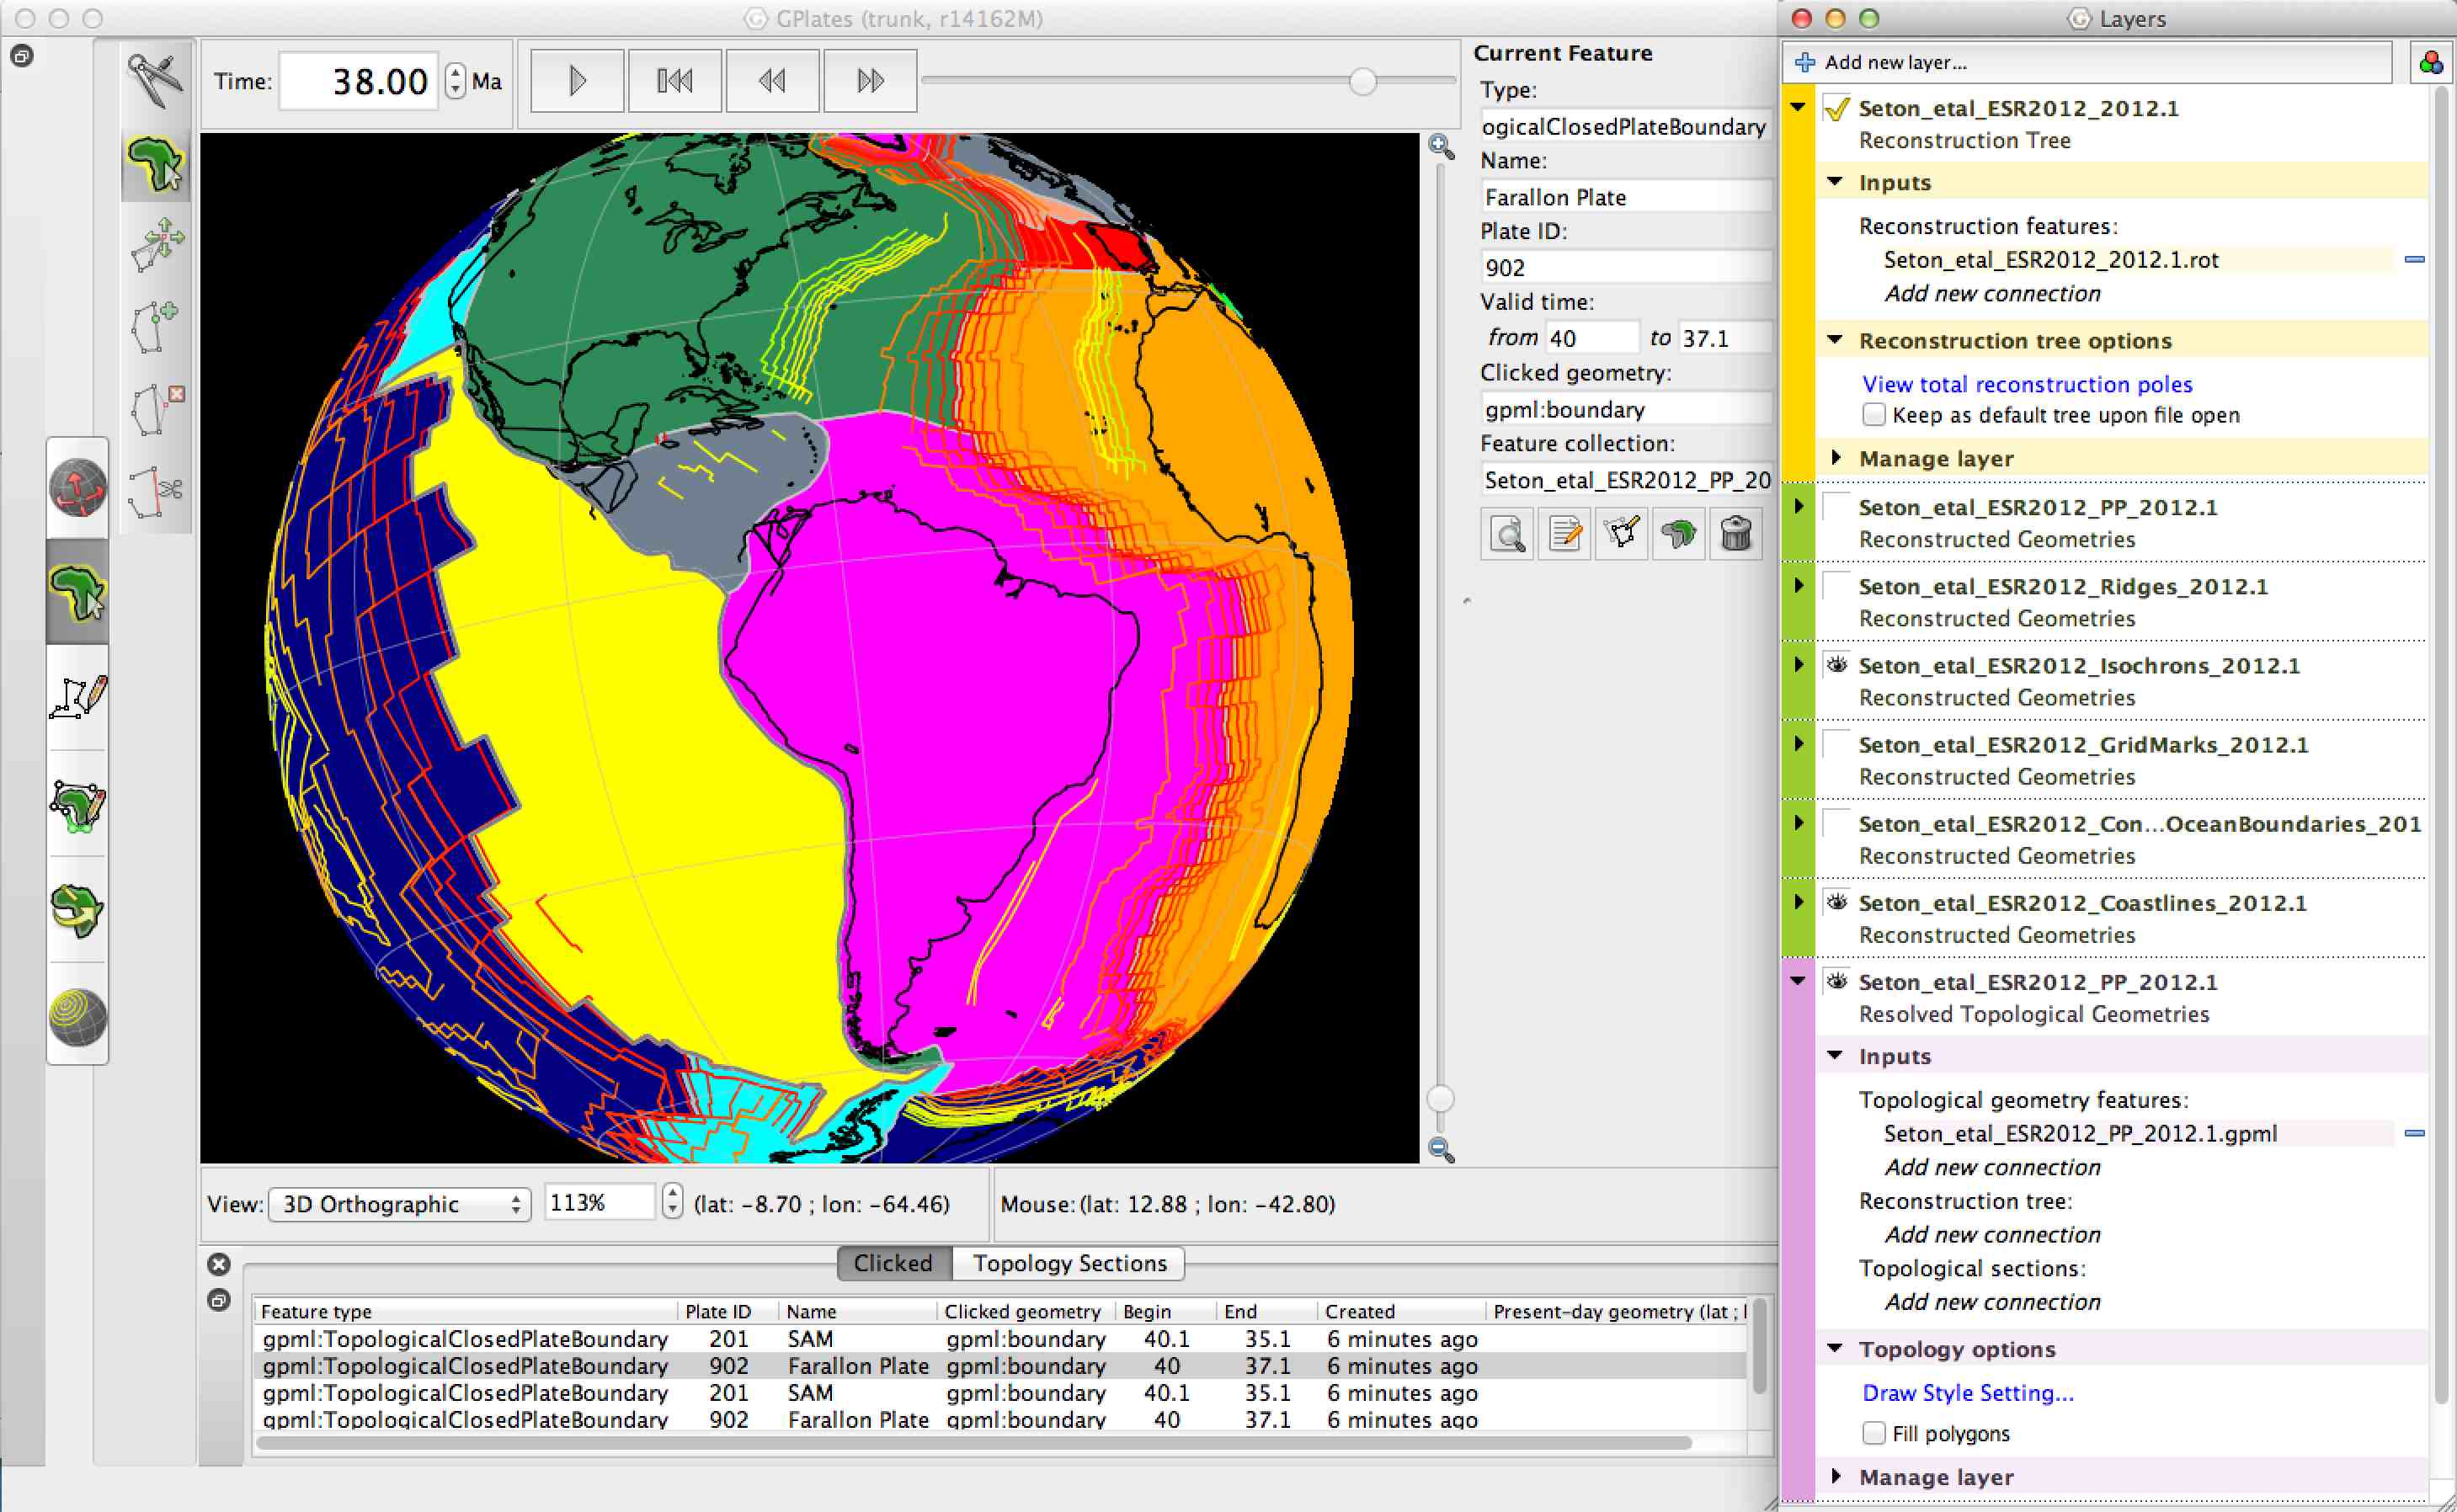The image size is (2457, 1512).
Task: Toggle visibility of Seton_etal_ESR2012_2012.1 tree layer
Action: tap(1836, 108)
